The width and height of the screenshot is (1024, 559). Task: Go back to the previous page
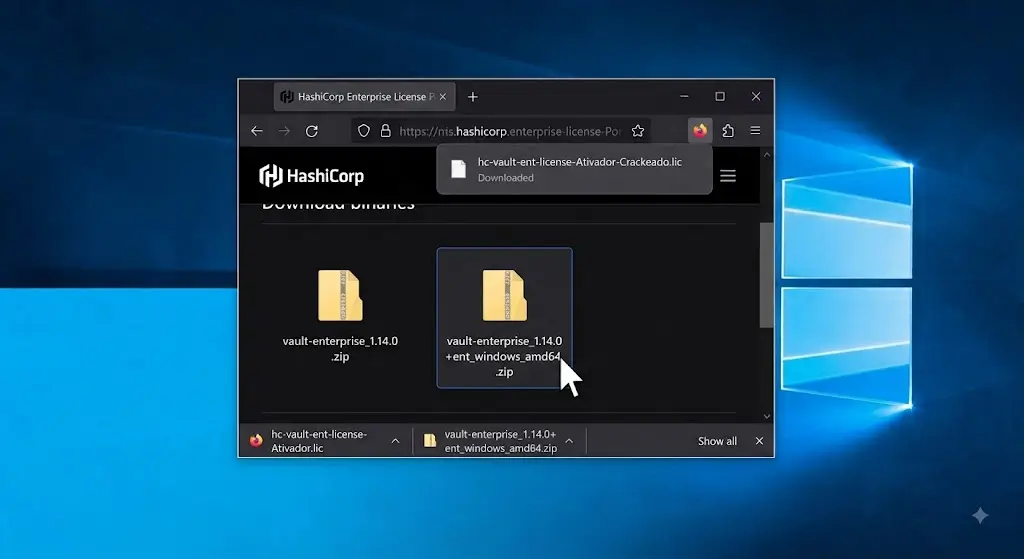[x=257, y=131]
